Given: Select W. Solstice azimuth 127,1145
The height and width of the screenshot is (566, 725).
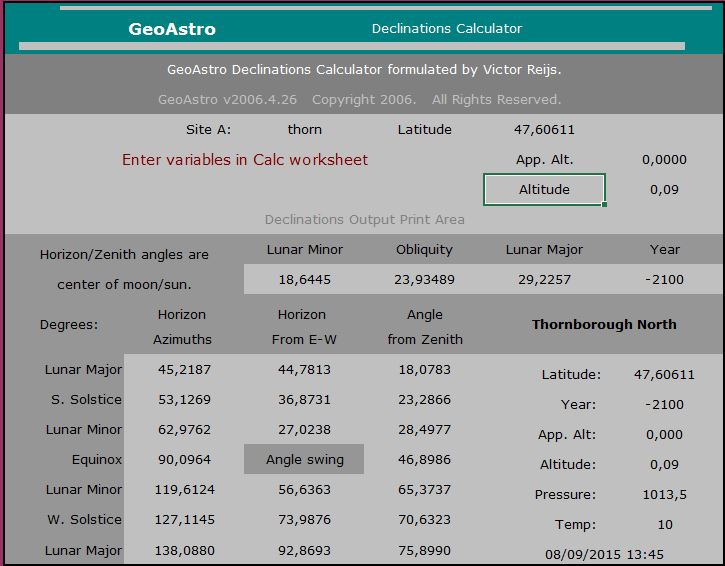Looking at the screenshot, I should pos(184,520).
